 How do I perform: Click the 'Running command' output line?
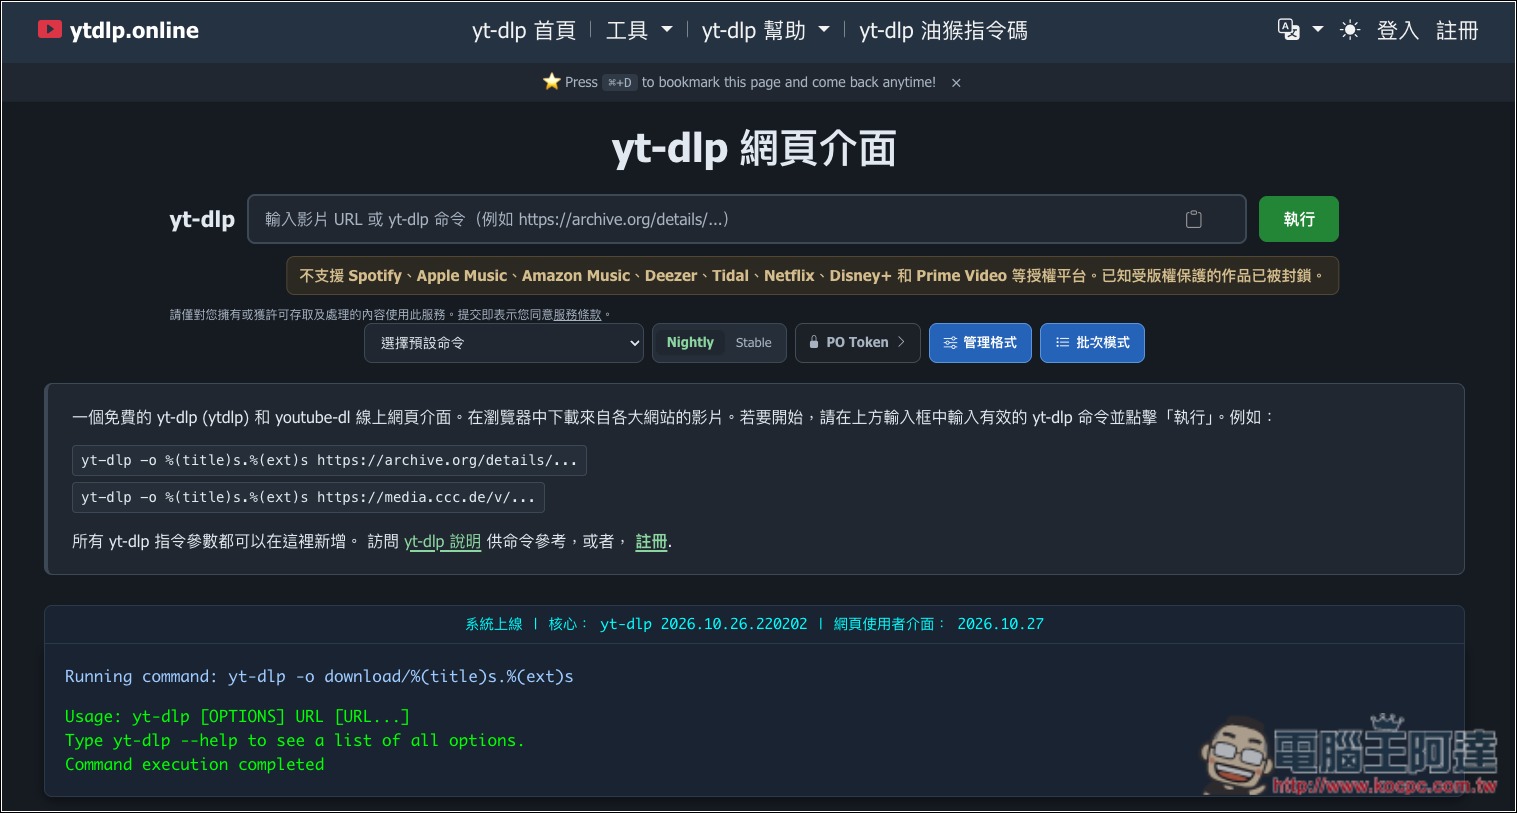[319, 677]
